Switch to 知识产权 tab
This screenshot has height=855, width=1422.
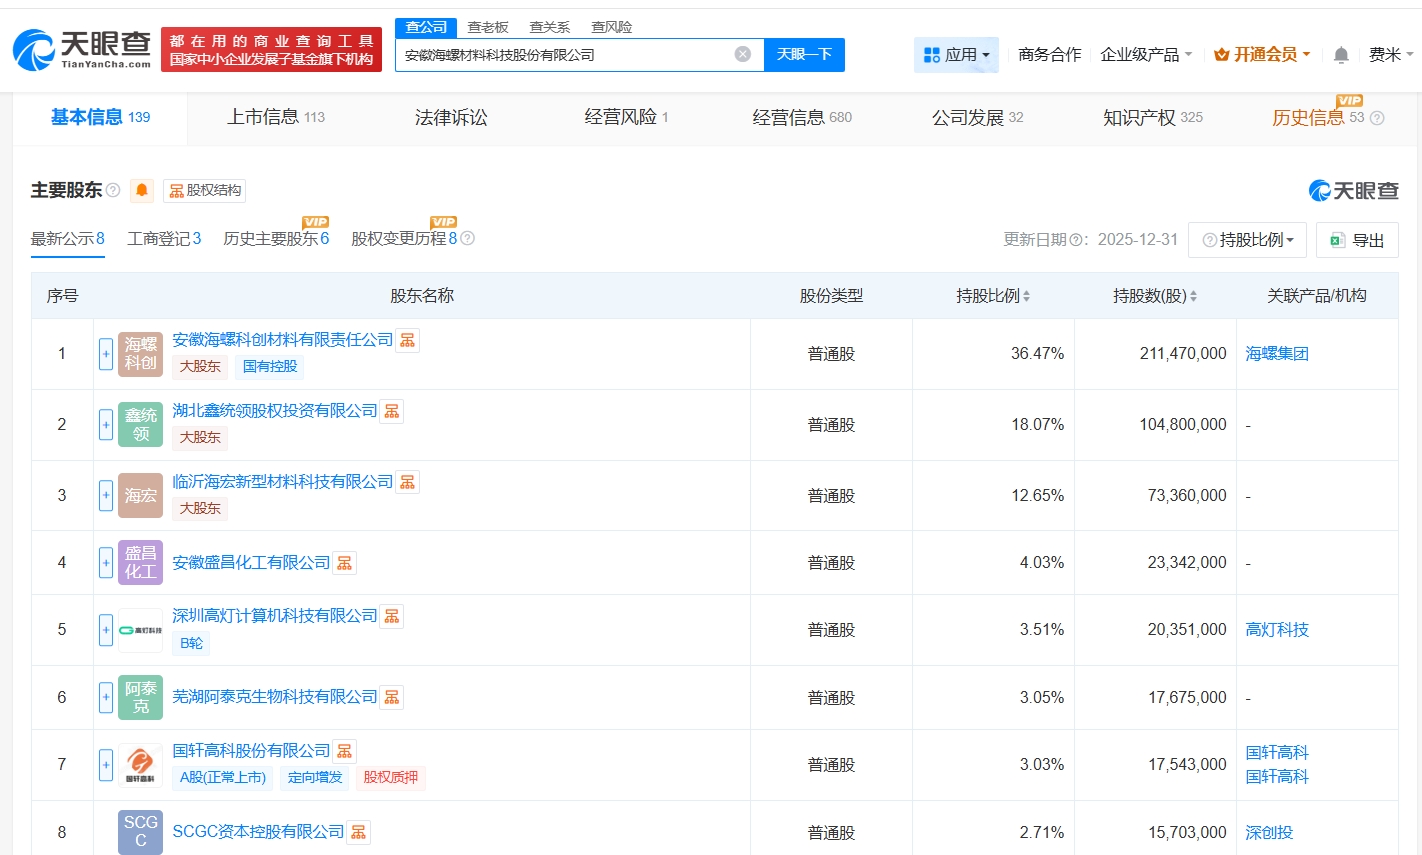pyautogui.click(x=1152, y=117)
